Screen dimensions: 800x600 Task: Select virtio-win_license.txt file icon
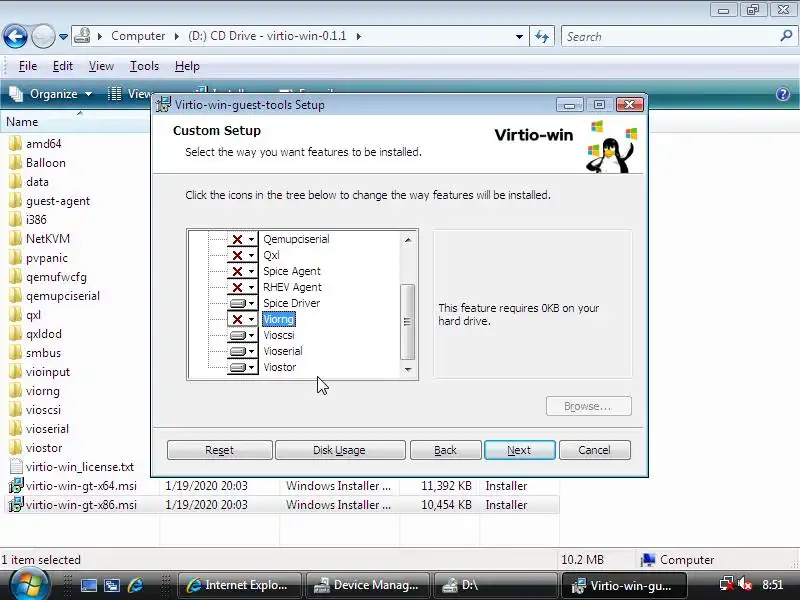16,467
